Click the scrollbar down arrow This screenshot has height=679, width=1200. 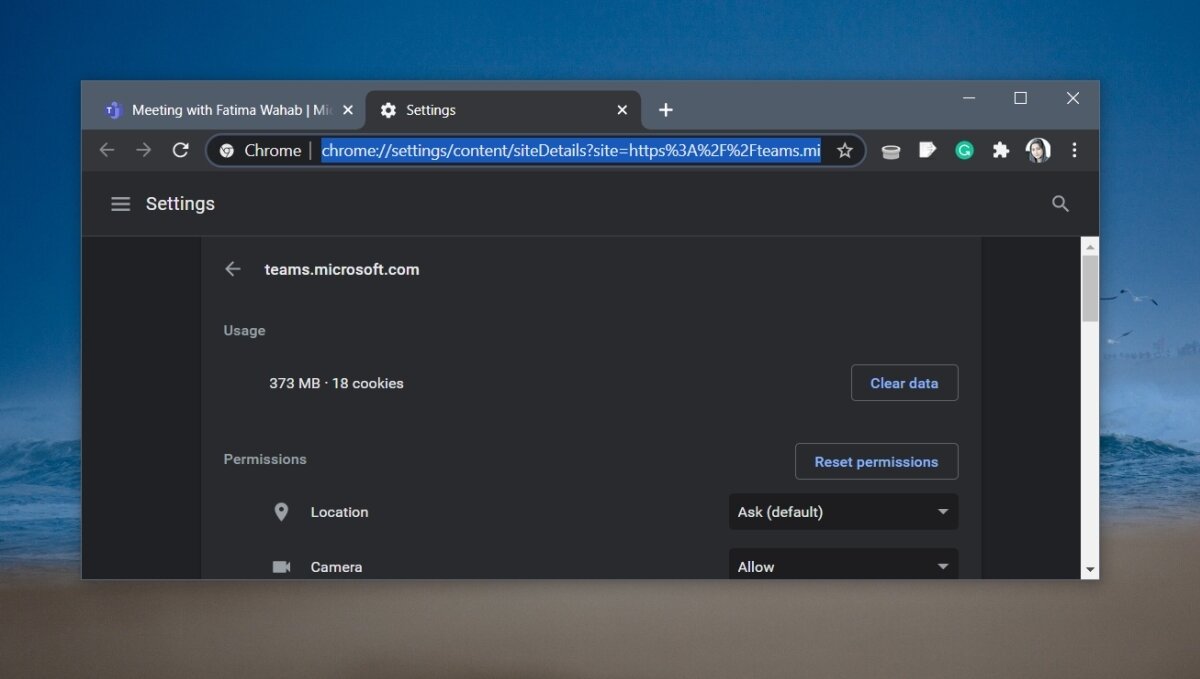(1090, 569)
